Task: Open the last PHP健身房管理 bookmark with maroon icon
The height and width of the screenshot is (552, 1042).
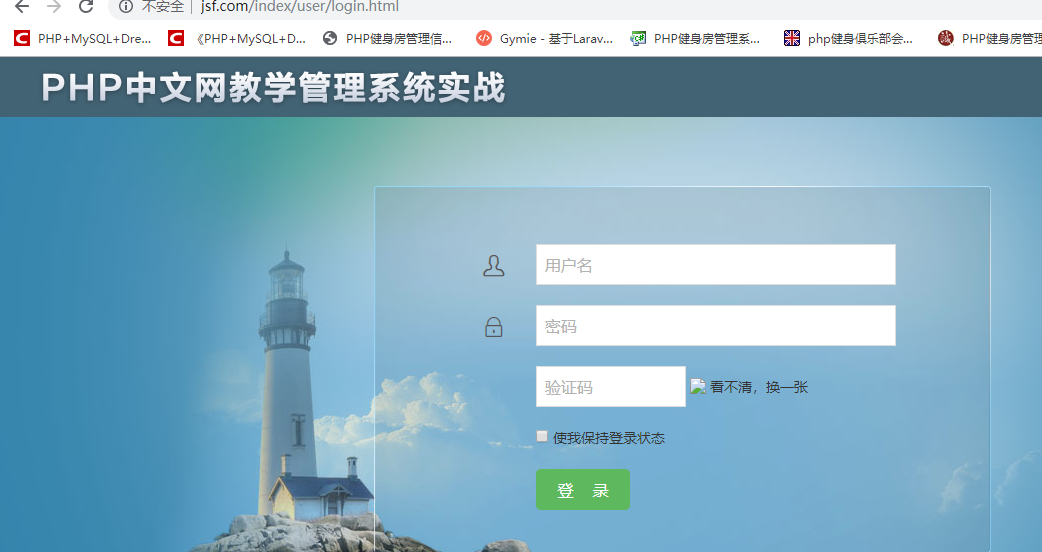Action: pyautogui.click(x=990, y=39)
